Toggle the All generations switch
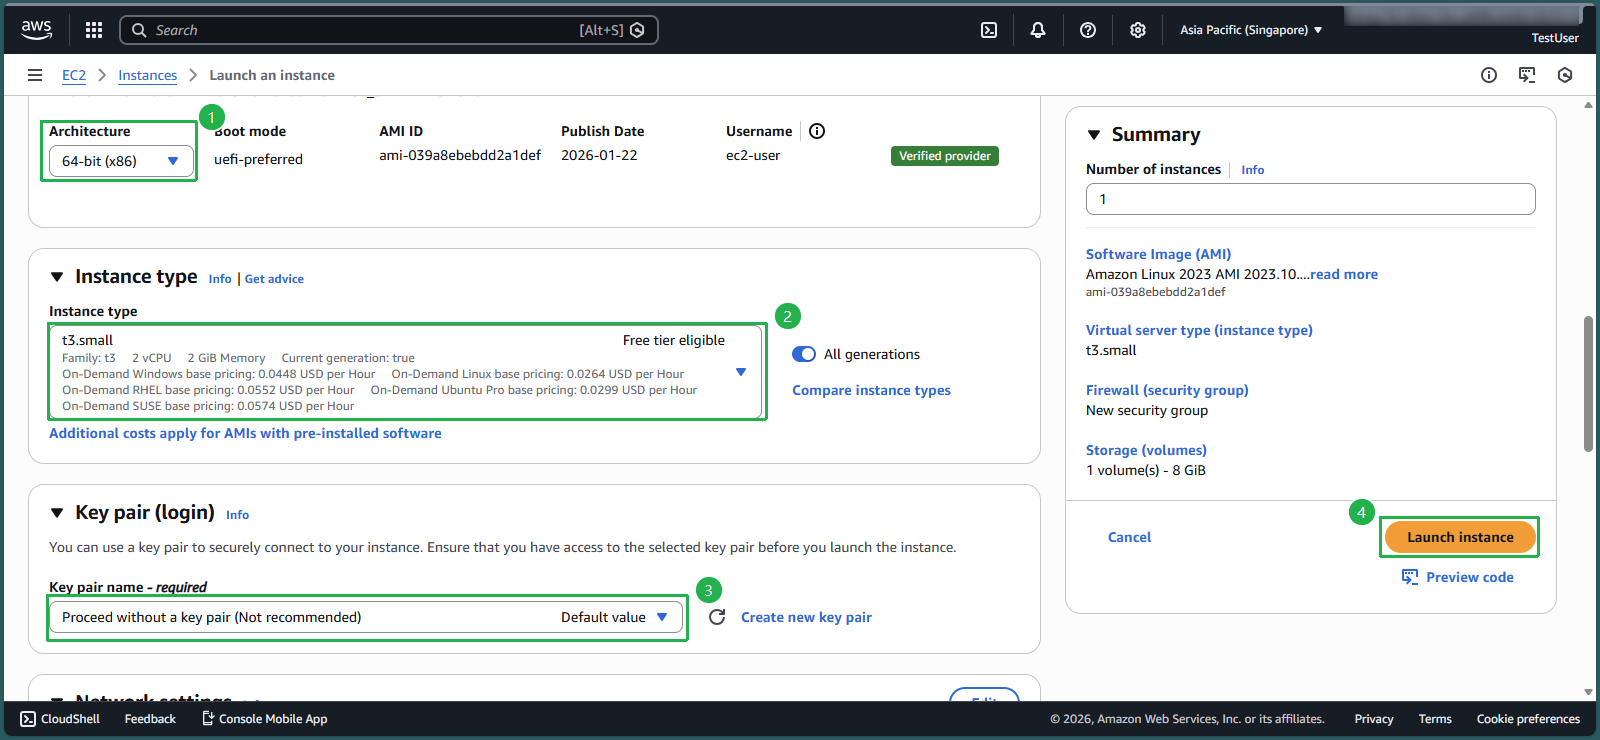Viewport: 1600px width, 740px height. (x=804, y=354)
